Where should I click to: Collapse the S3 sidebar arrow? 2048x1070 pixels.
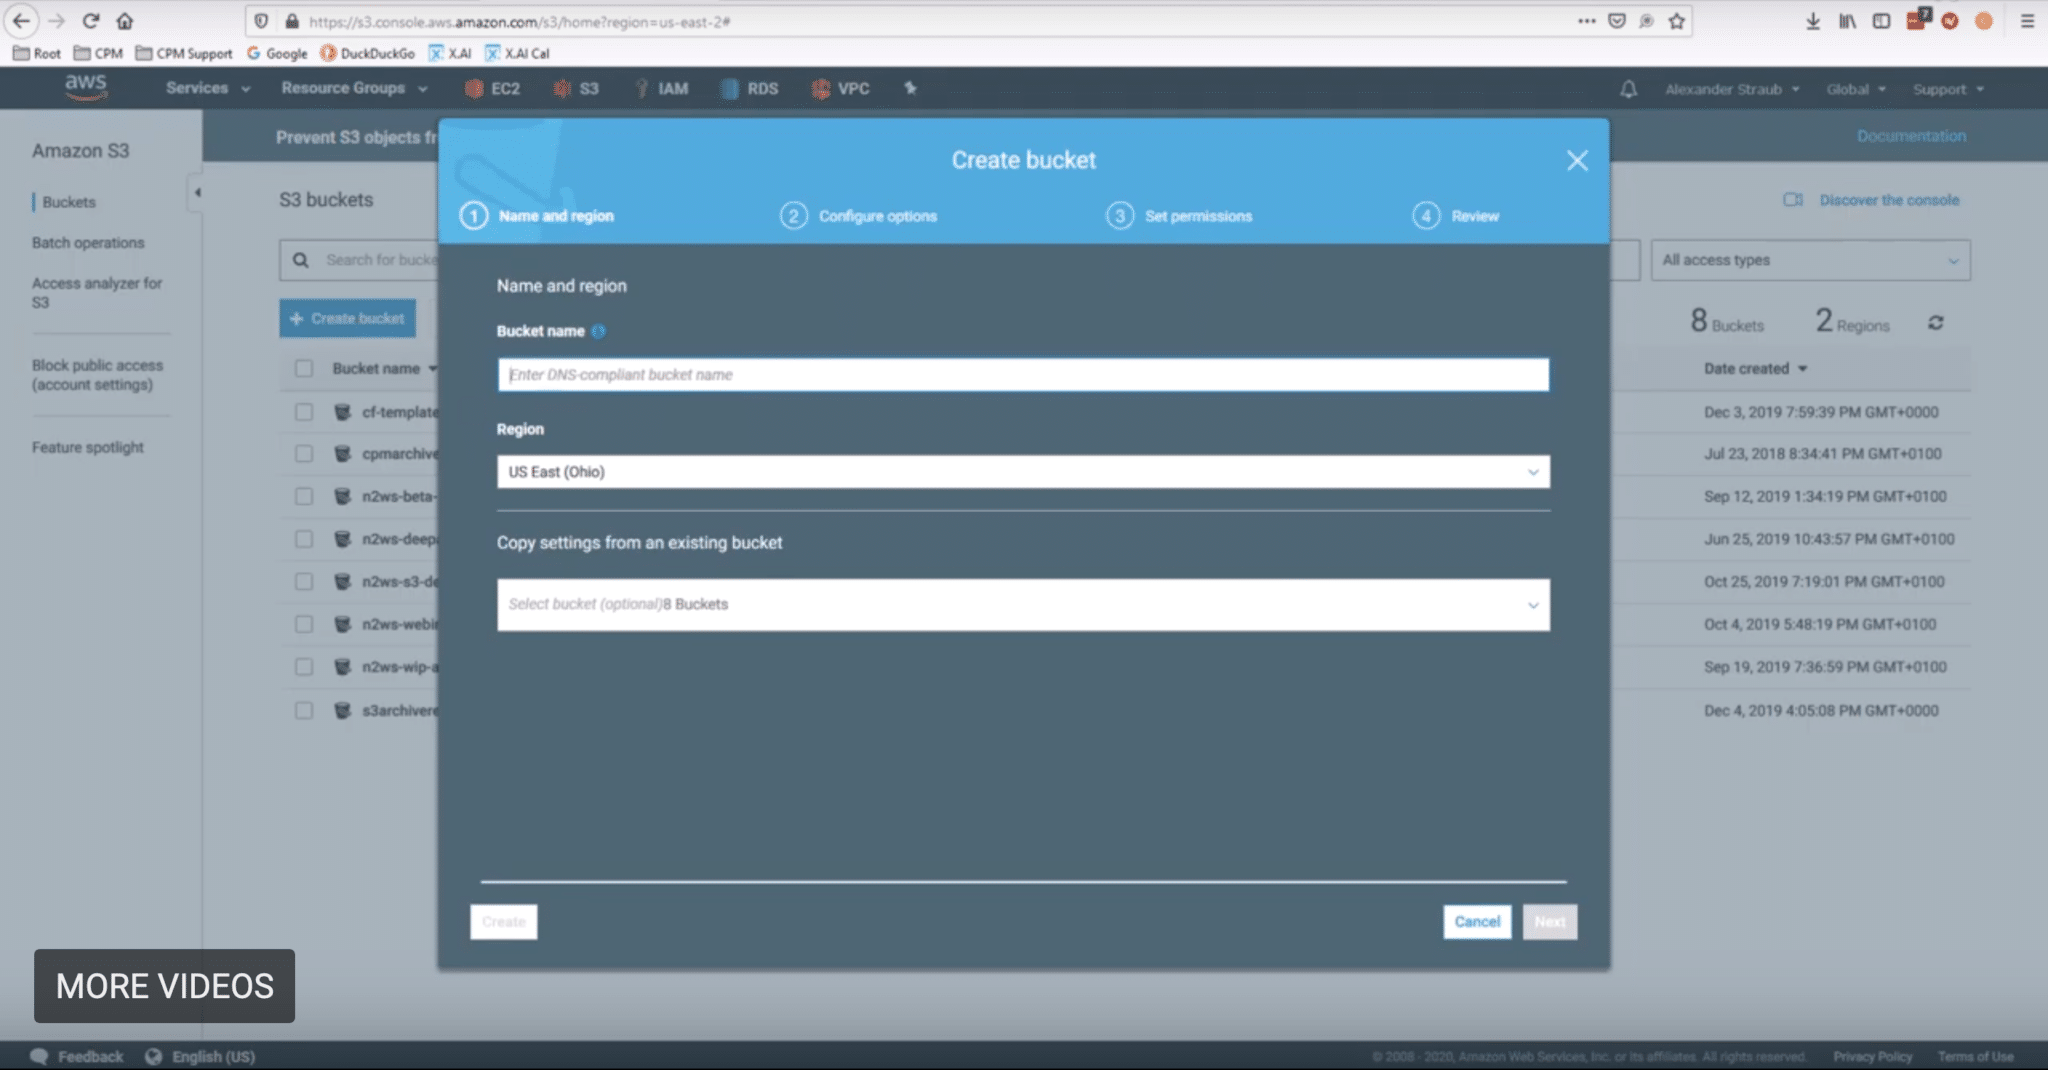197,192
